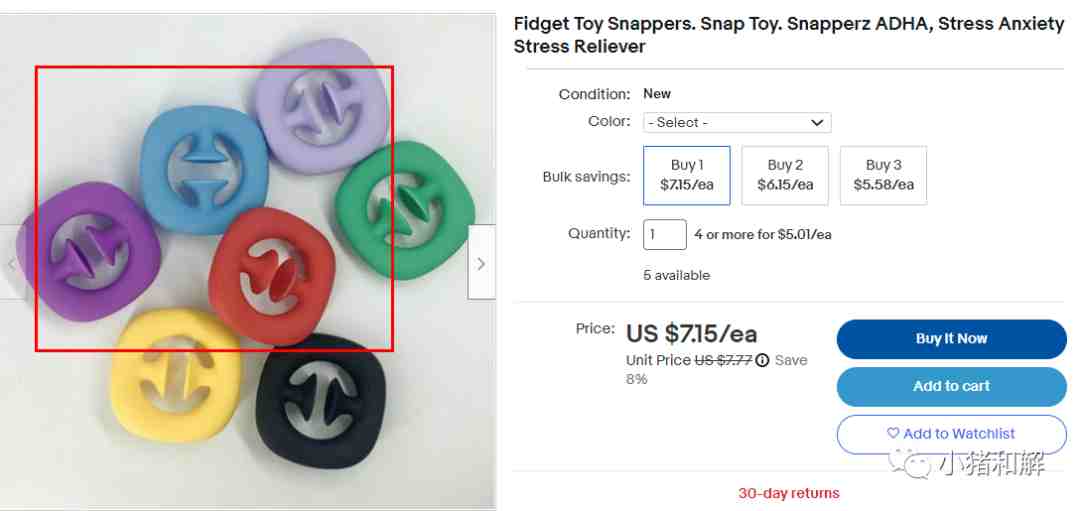This screenshot has height=511, width=1080.
Task: Click the previous image arrow
Action: tap(12, 262)
